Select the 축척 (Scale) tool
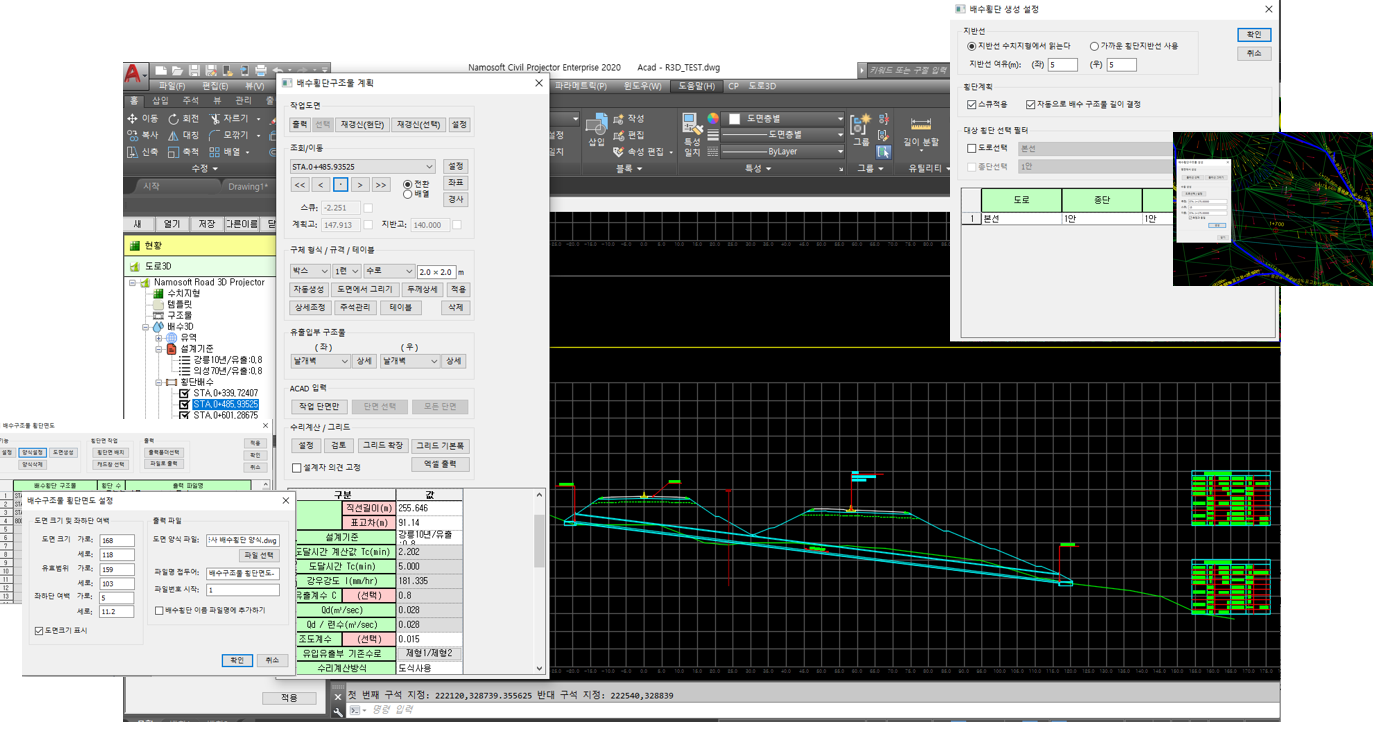 tap(183, 152)
